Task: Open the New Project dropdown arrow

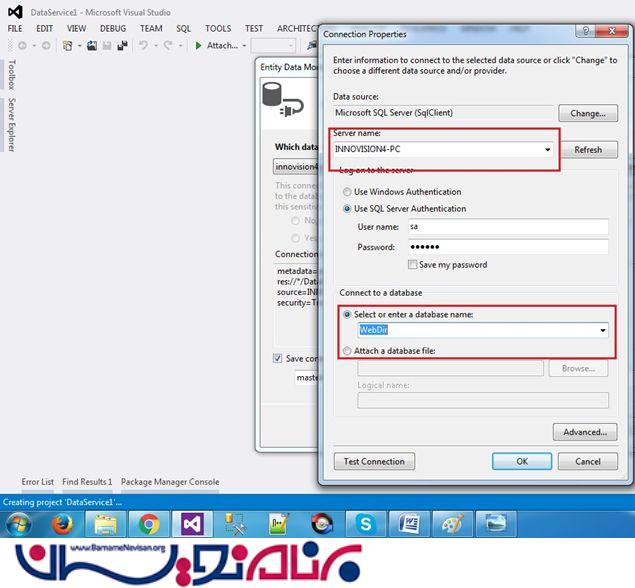Action: (x=79, y=46)
